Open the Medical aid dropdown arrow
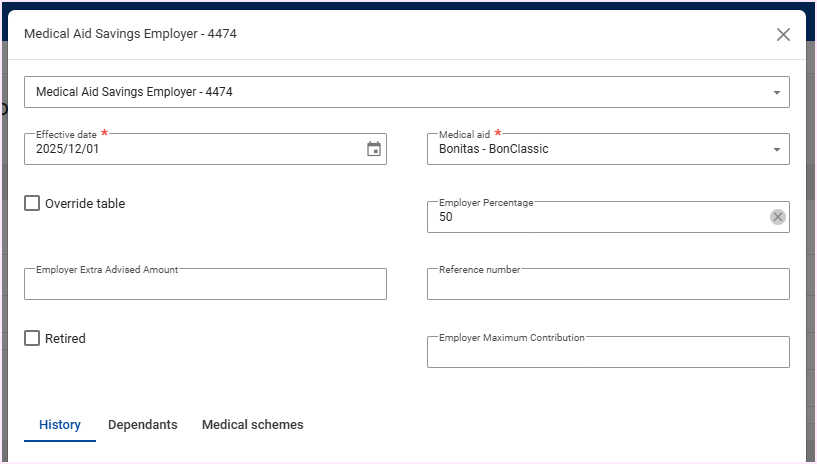Image resolution: width=817 pixels, height=464 pixels. 777,149
